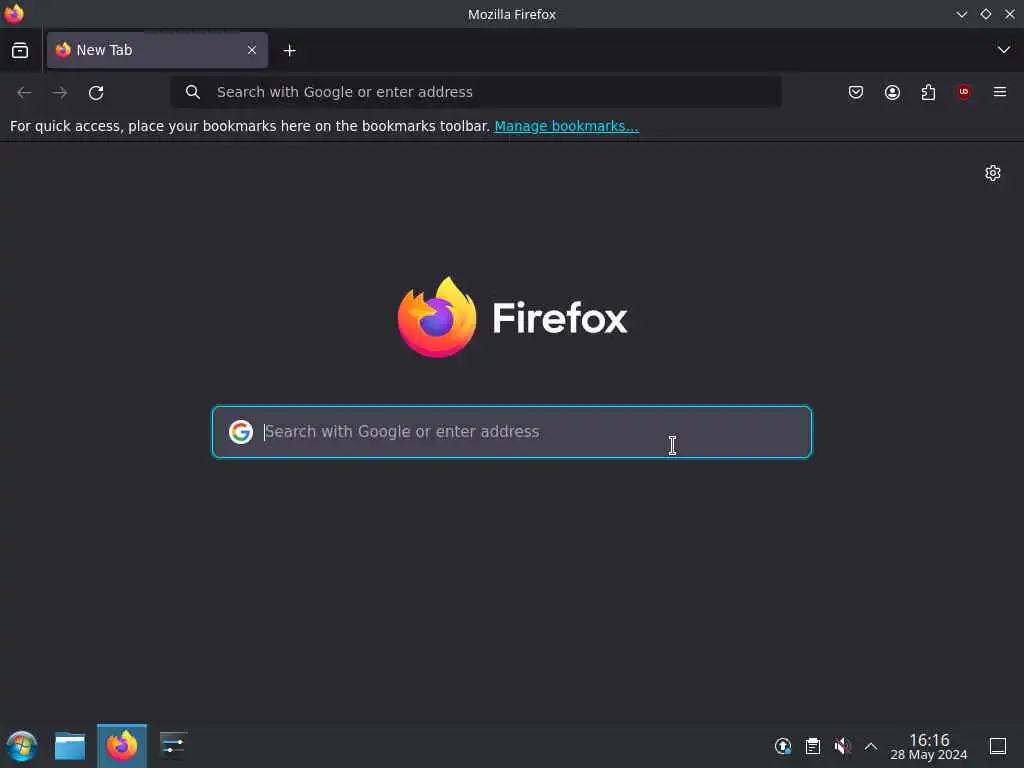Open the clipboard tray icon

[x=812, y=746]
